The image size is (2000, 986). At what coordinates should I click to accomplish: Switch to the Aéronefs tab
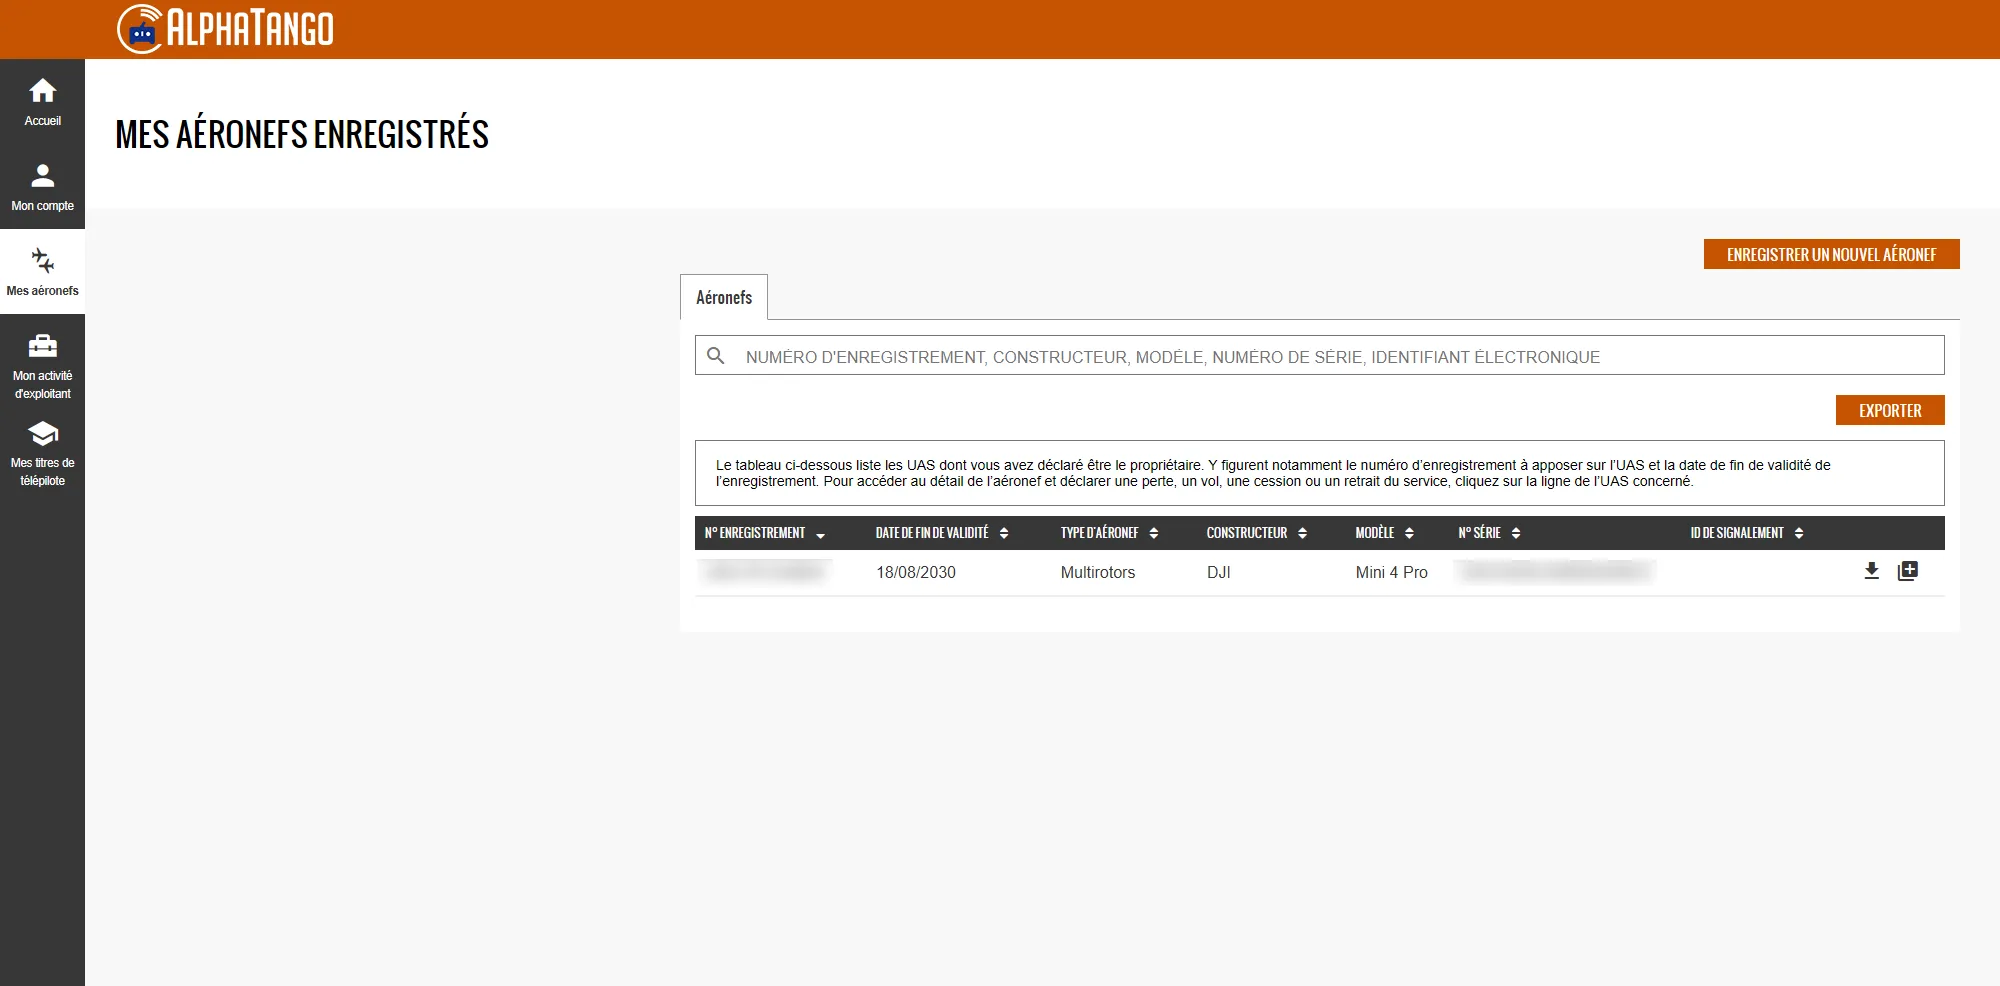pos(724,298)
